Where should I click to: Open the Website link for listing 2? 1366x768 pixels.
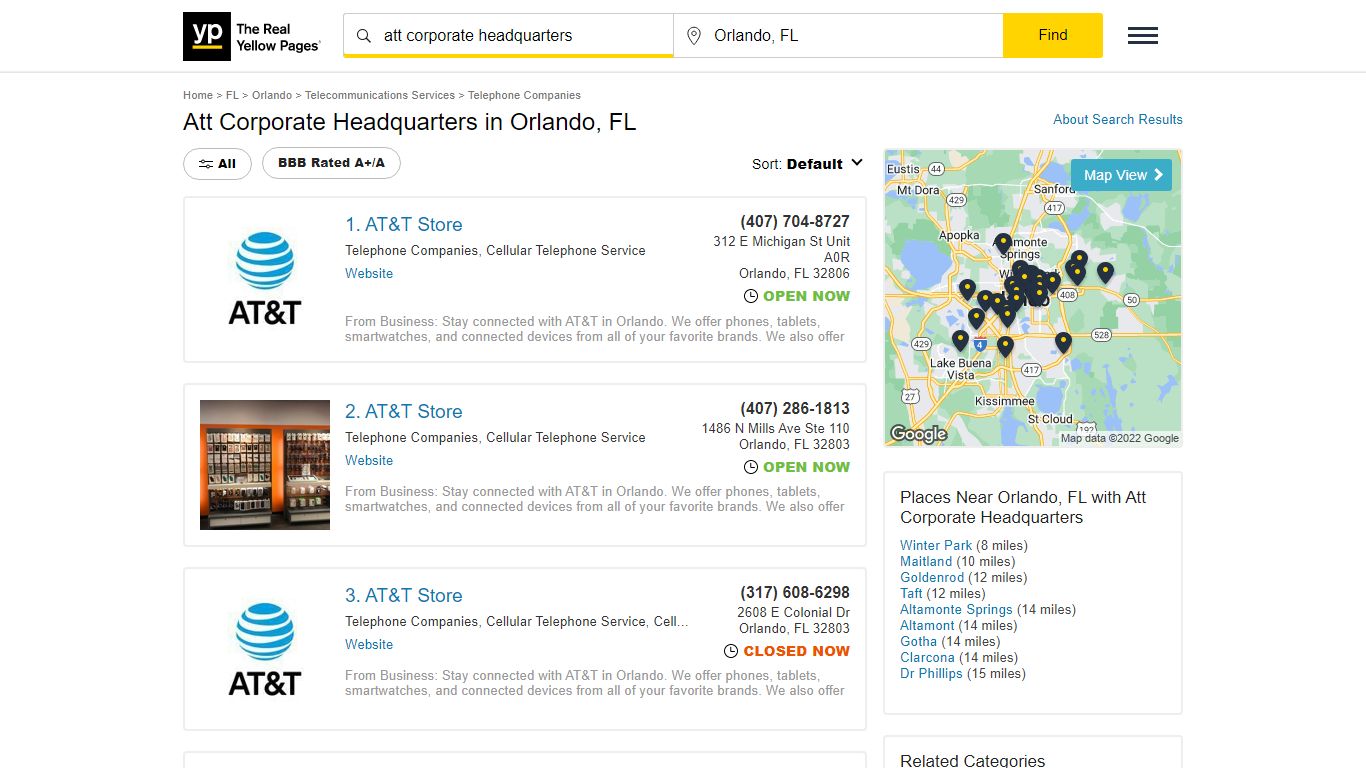tap(369, 461)
